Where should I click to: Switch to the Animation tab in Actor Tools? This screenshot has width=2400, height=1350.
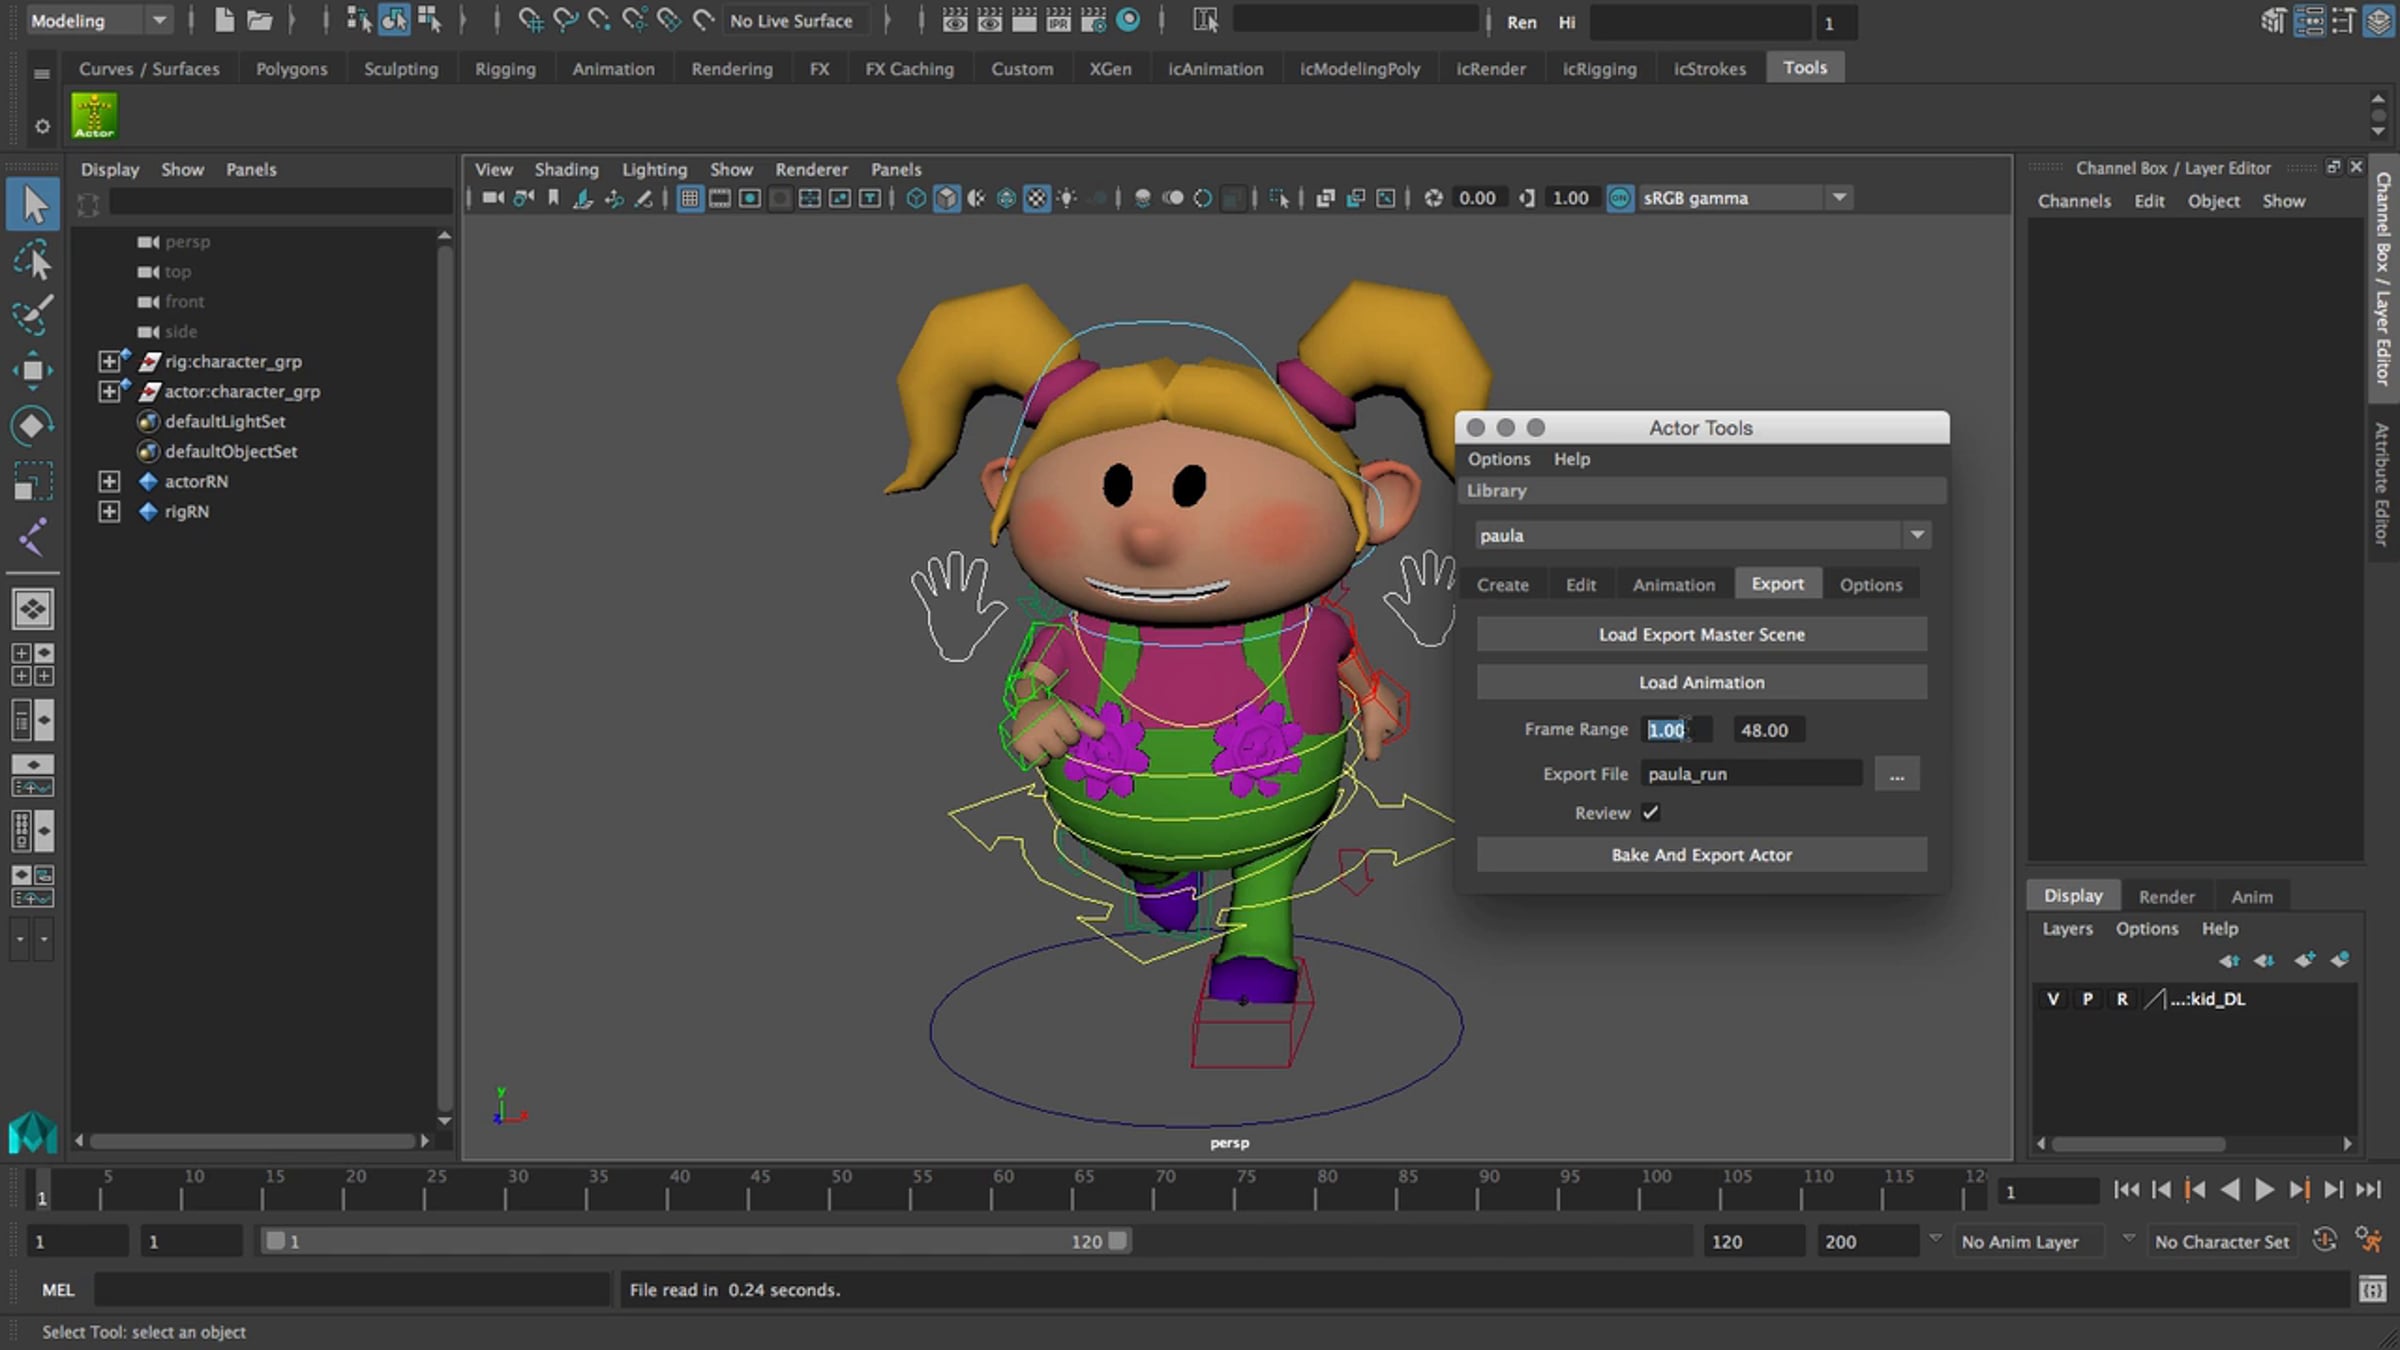tap(1673, 584)
